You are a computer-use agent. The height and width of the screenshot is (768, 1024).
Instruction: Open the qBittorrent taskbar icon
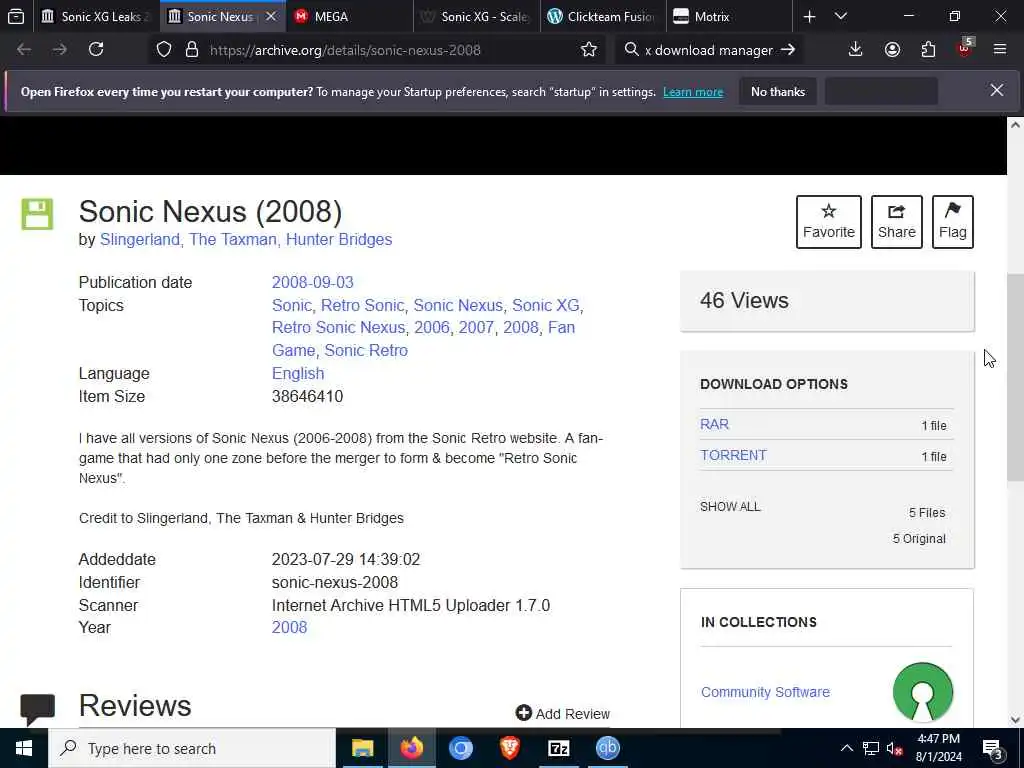607,748
